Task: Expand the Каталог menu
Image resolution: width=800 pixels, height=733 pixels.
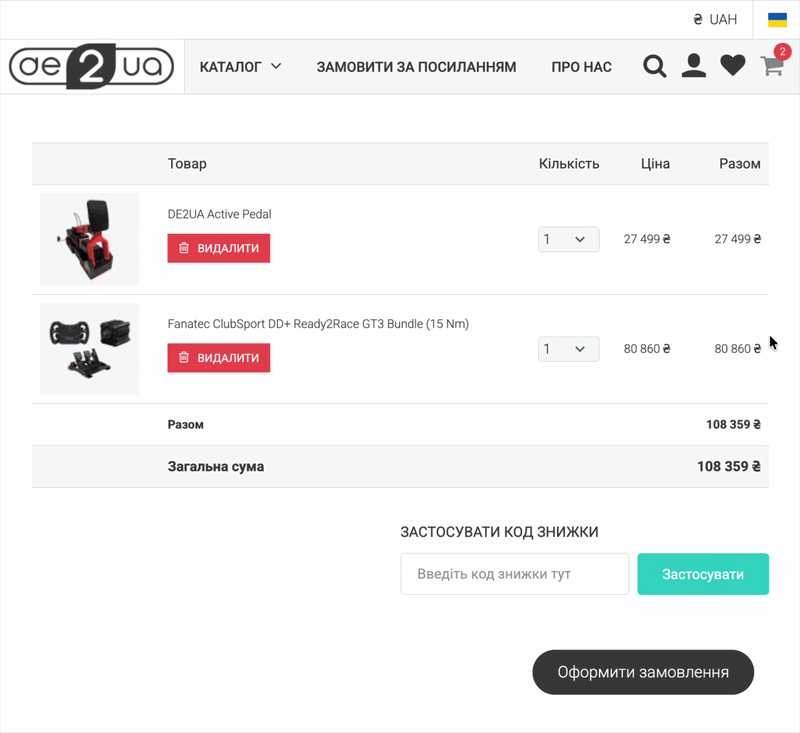Action: (240, 67)
